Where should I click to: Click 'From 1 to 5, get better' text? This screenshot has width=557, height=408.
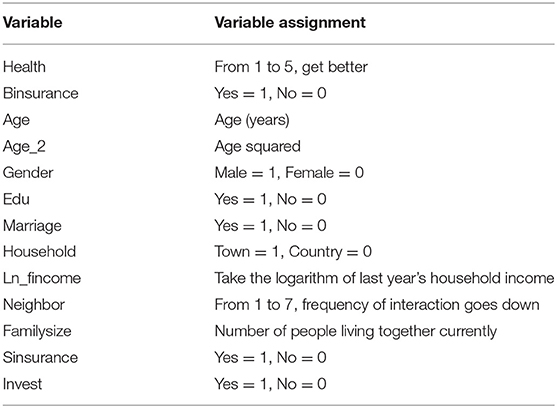coord(291,67)
